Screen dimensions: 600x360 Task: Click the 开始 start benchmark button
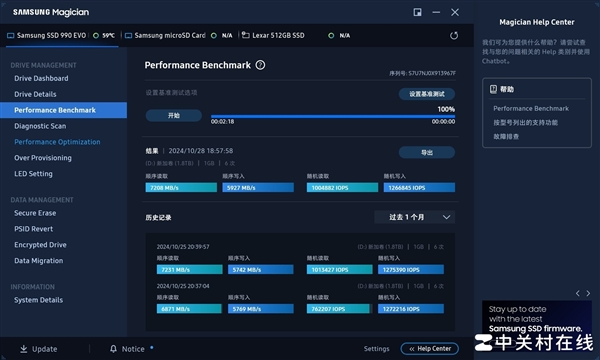(174, 116)
